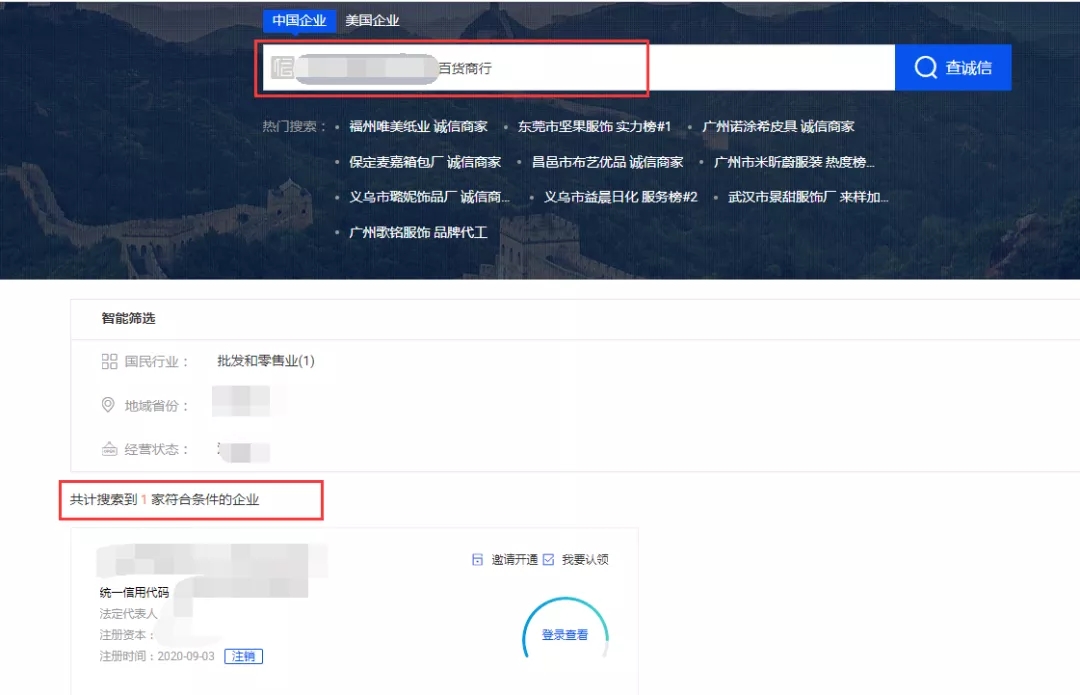
Task: Open hot search 东莞市坚果服饰 实力榜#1
Action: [594, 126]
